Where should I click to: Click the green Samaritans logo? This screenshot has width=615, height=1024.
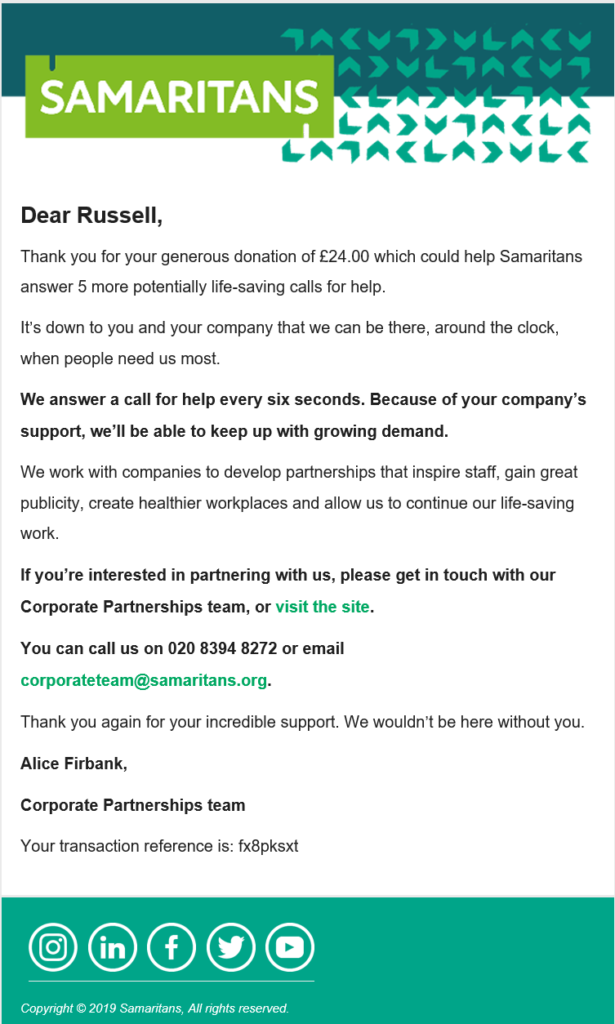point(179,97)
